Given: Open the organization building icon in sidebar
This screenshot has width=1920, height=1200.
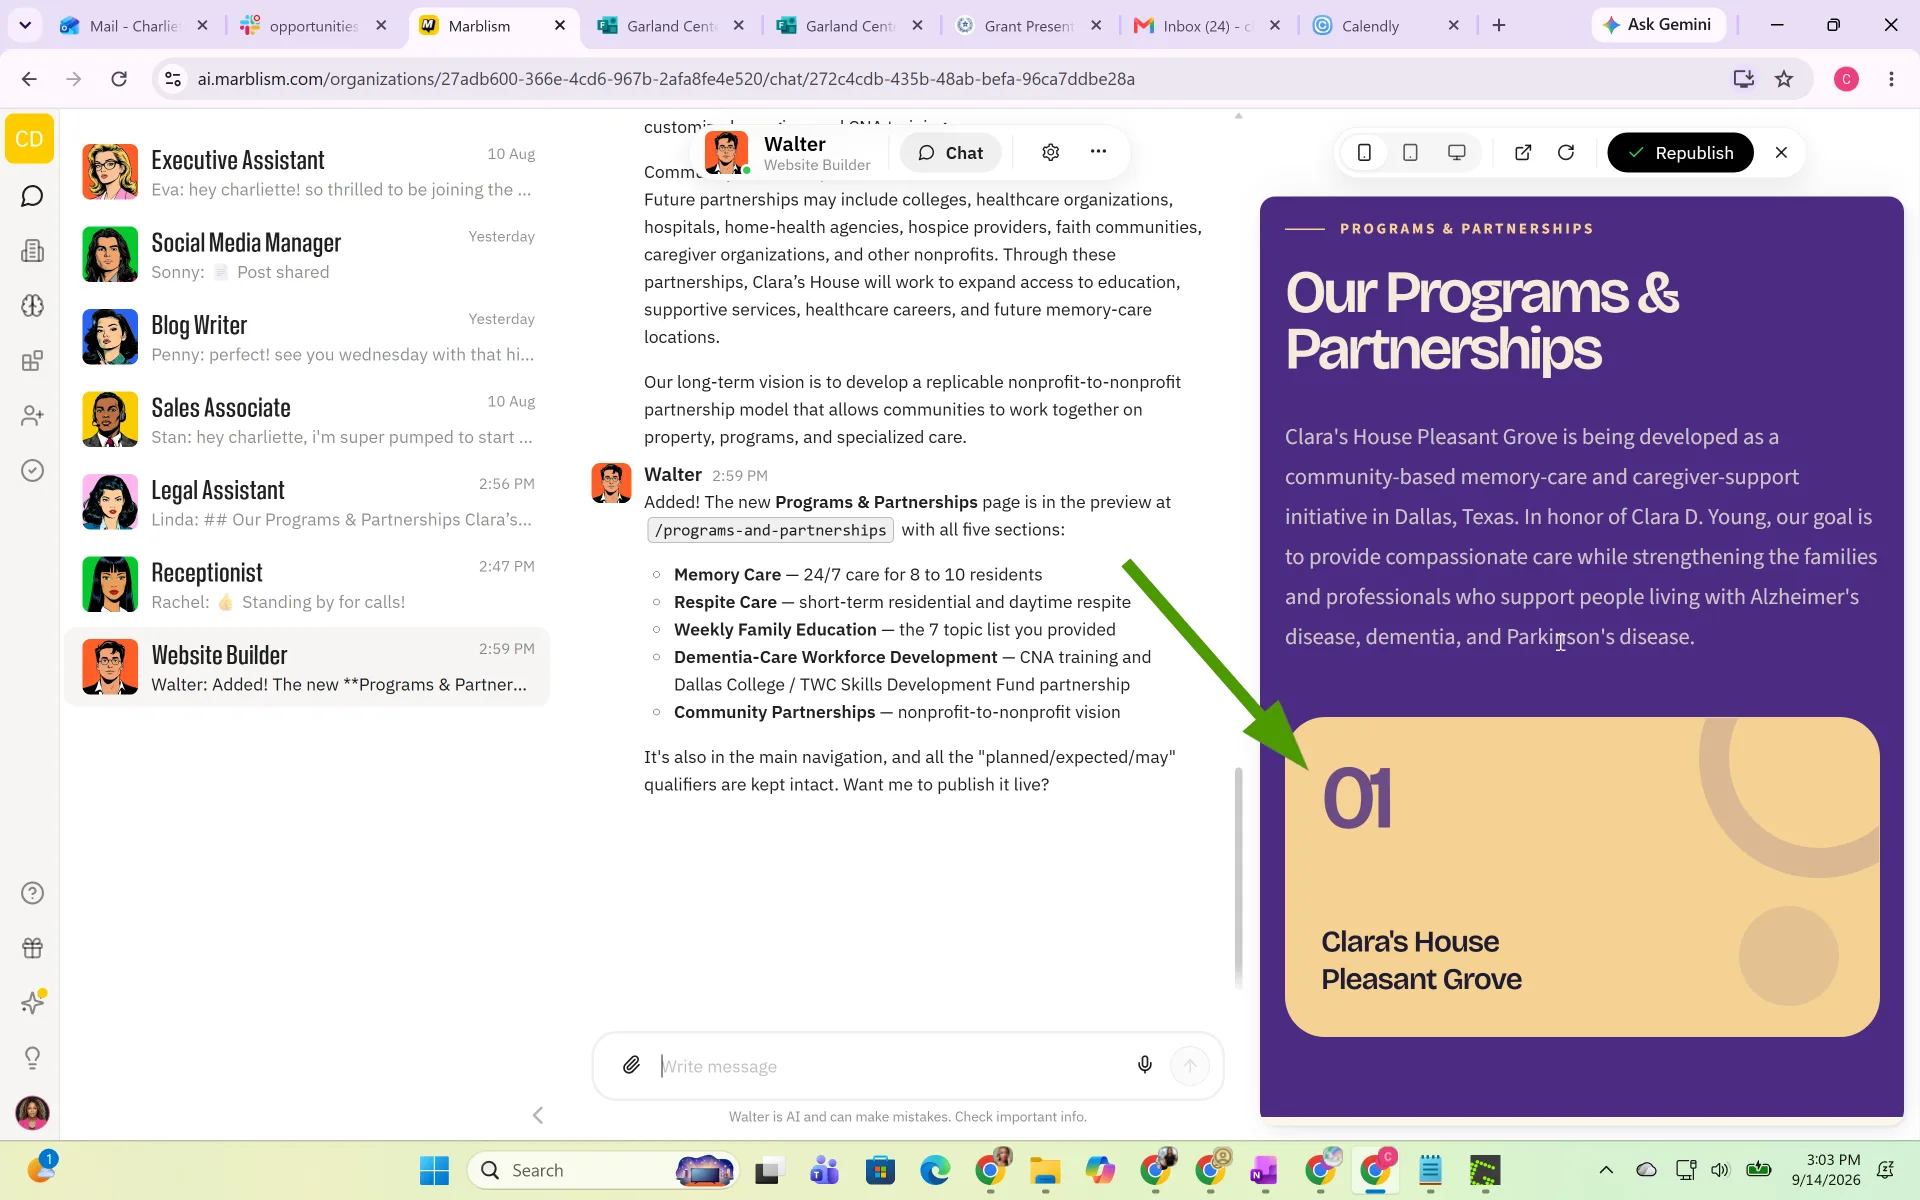Looking at the screenshot, I should point(32,251).
